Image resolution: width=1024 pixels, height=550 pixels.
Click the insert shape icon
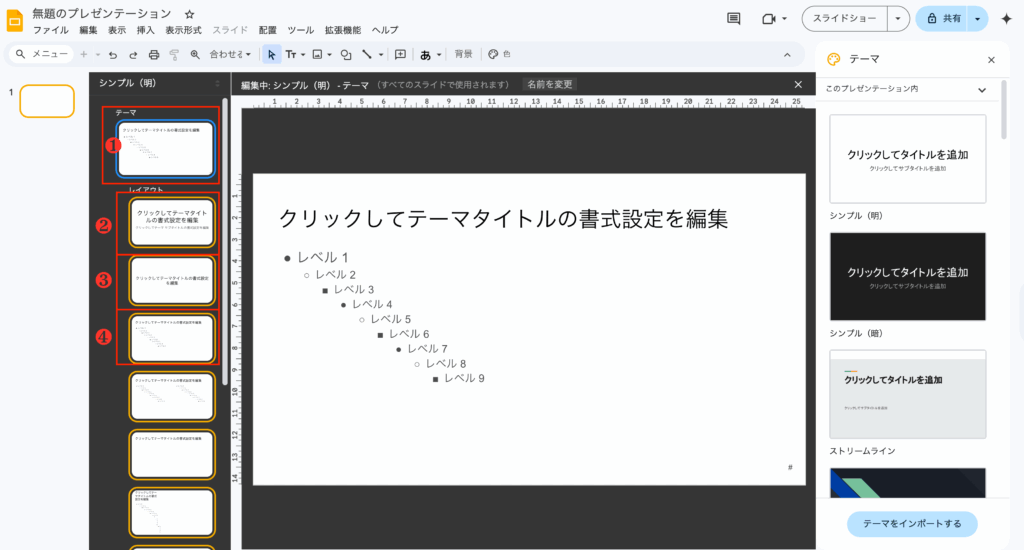point(346,54)
